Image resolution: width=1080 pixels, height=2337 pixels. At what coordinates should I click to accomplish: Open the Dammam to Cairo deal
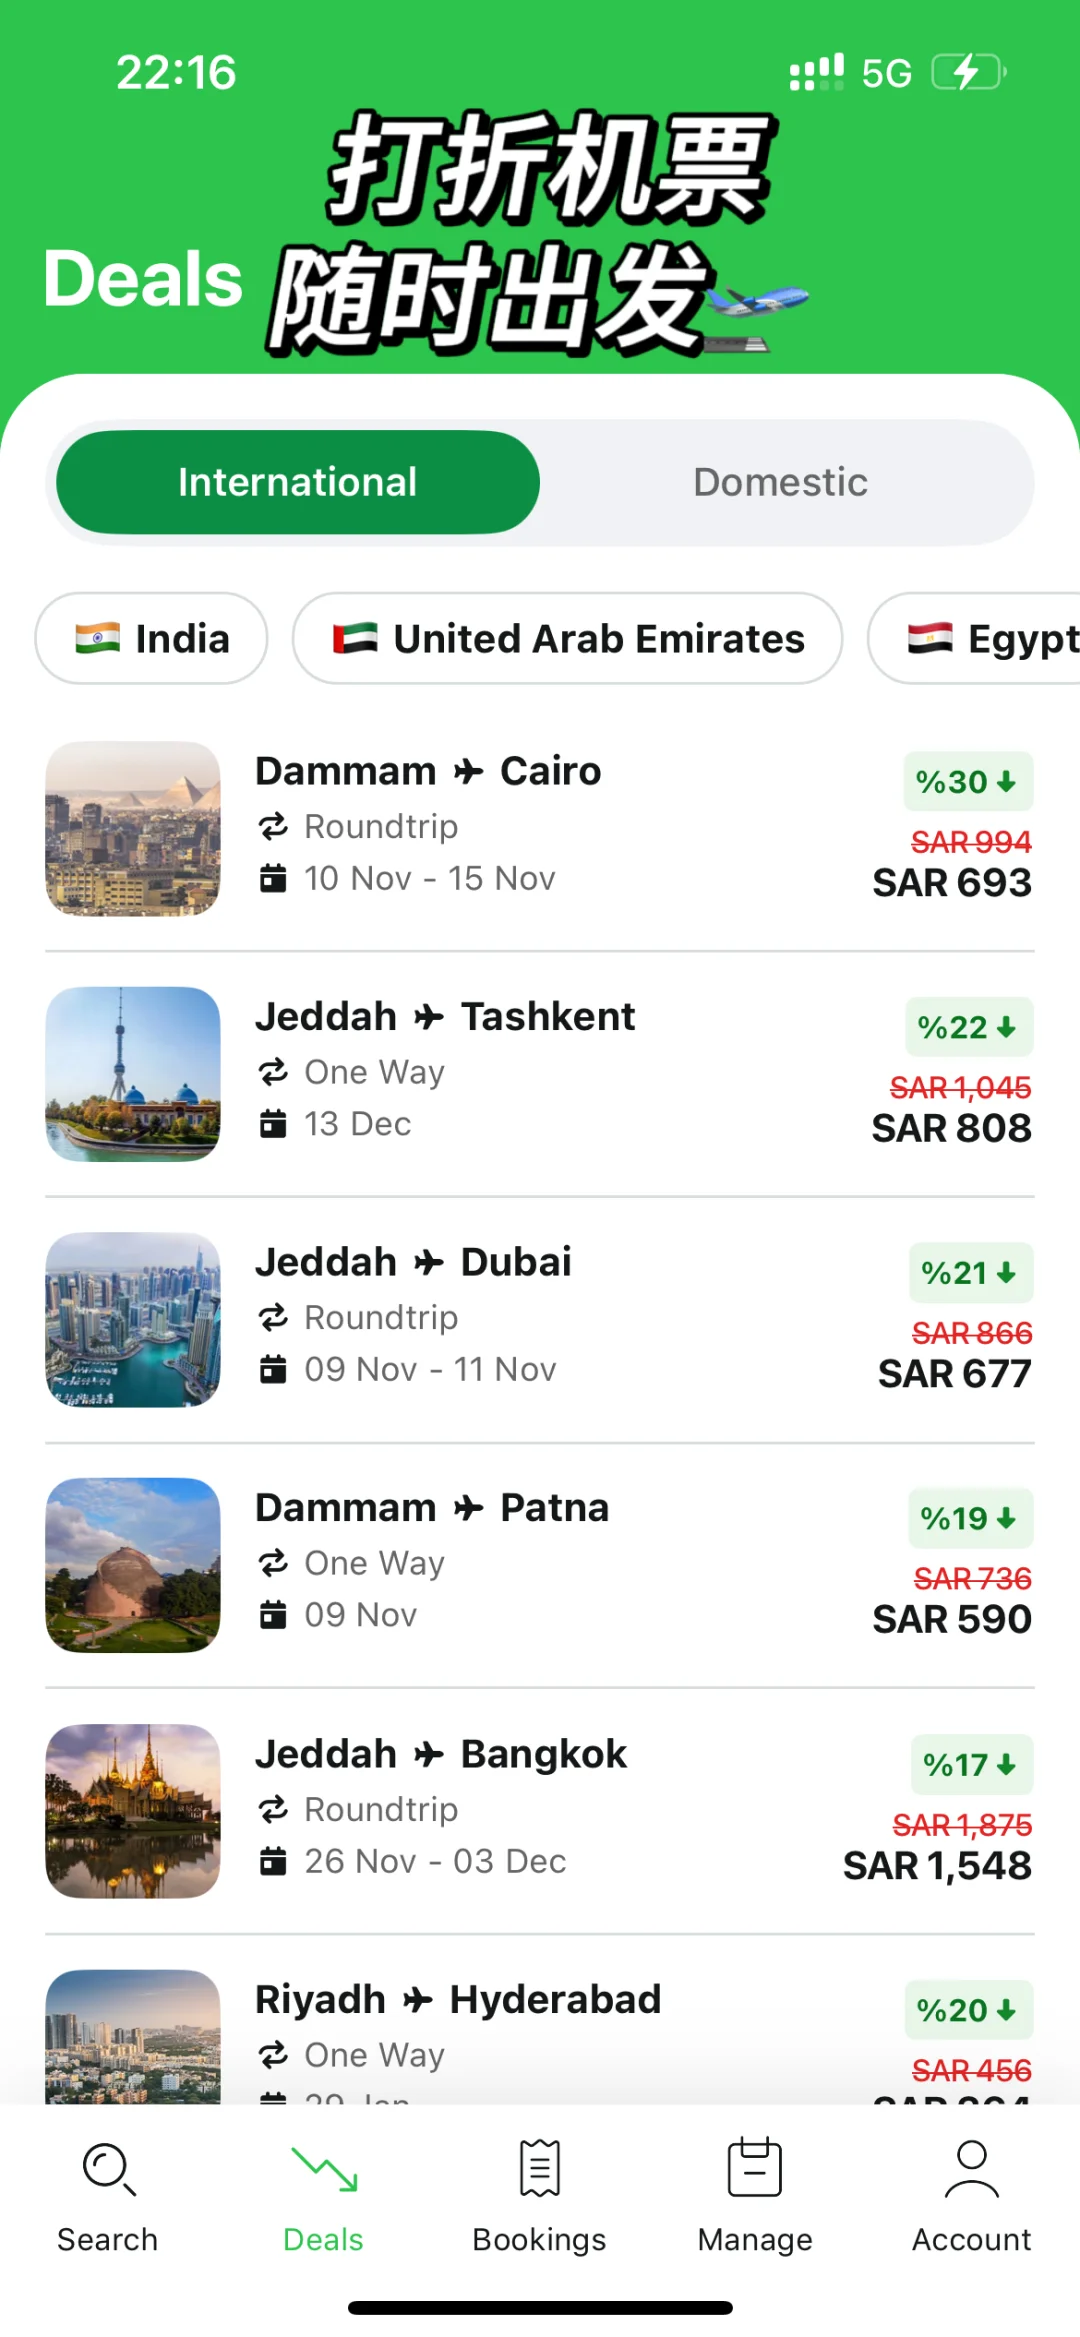(x=540, y=826)
